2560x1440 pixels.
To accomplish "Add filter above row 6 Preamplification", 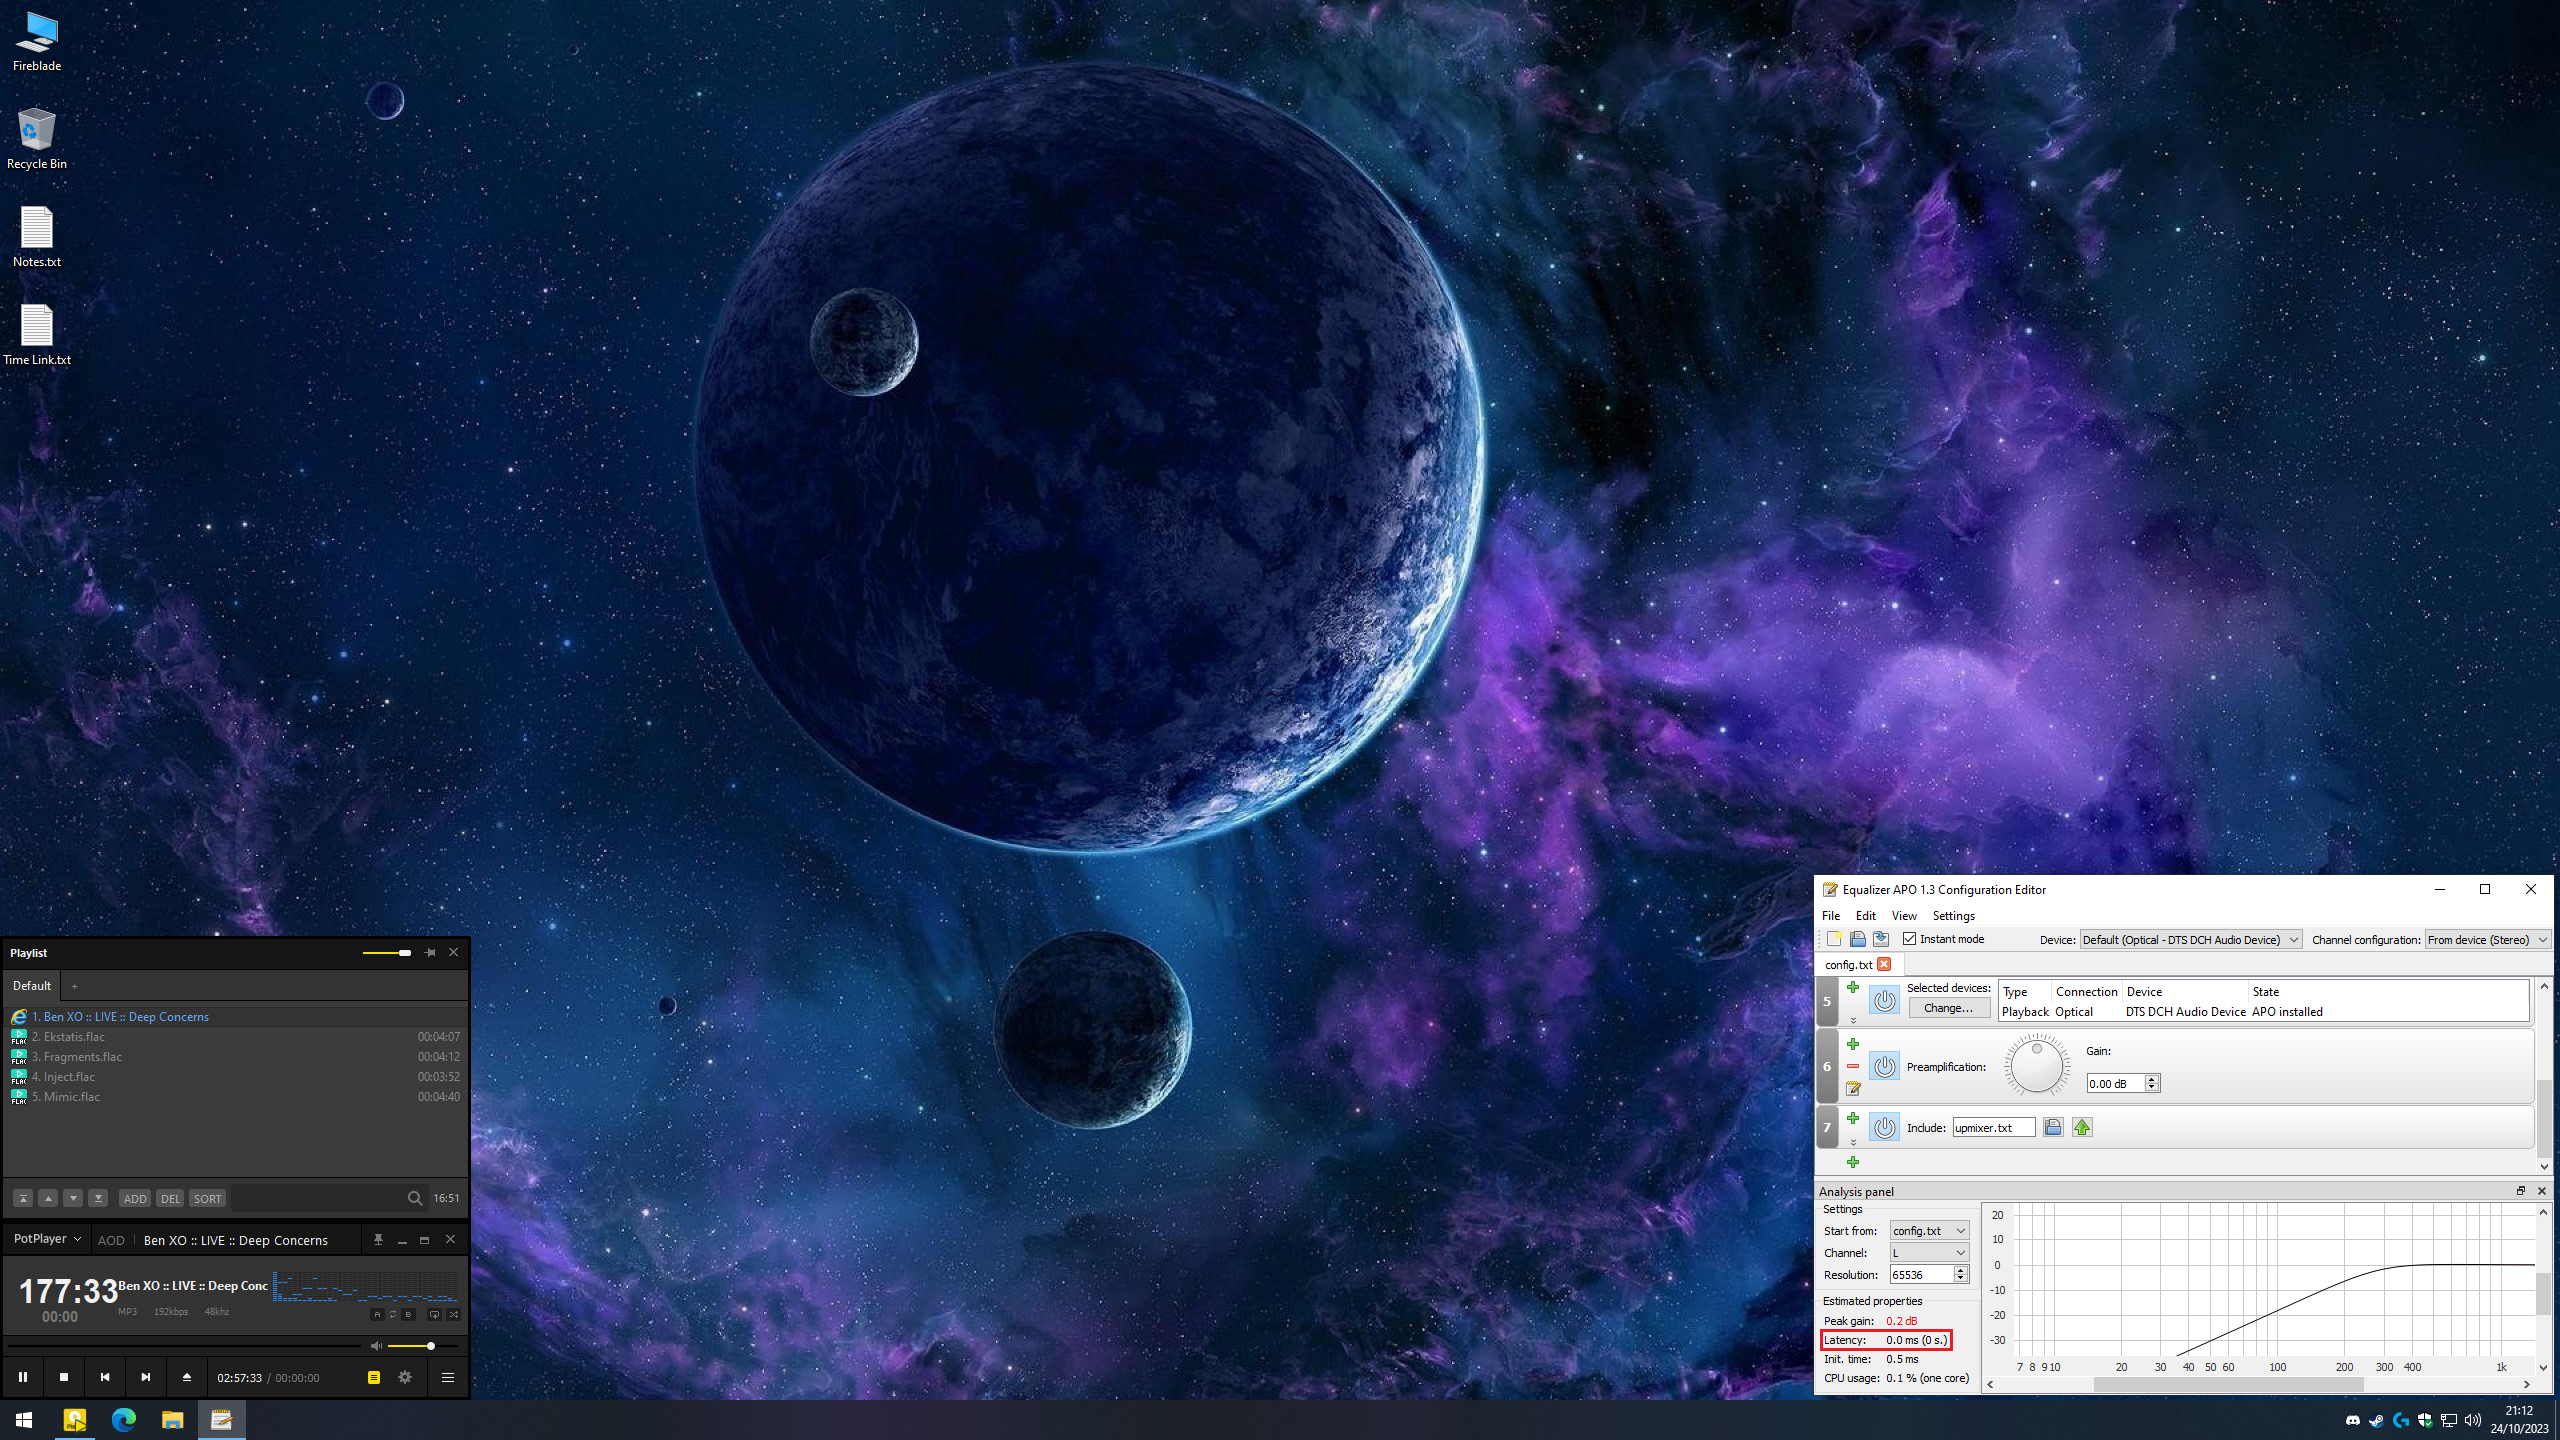I will [1853, 1044].
